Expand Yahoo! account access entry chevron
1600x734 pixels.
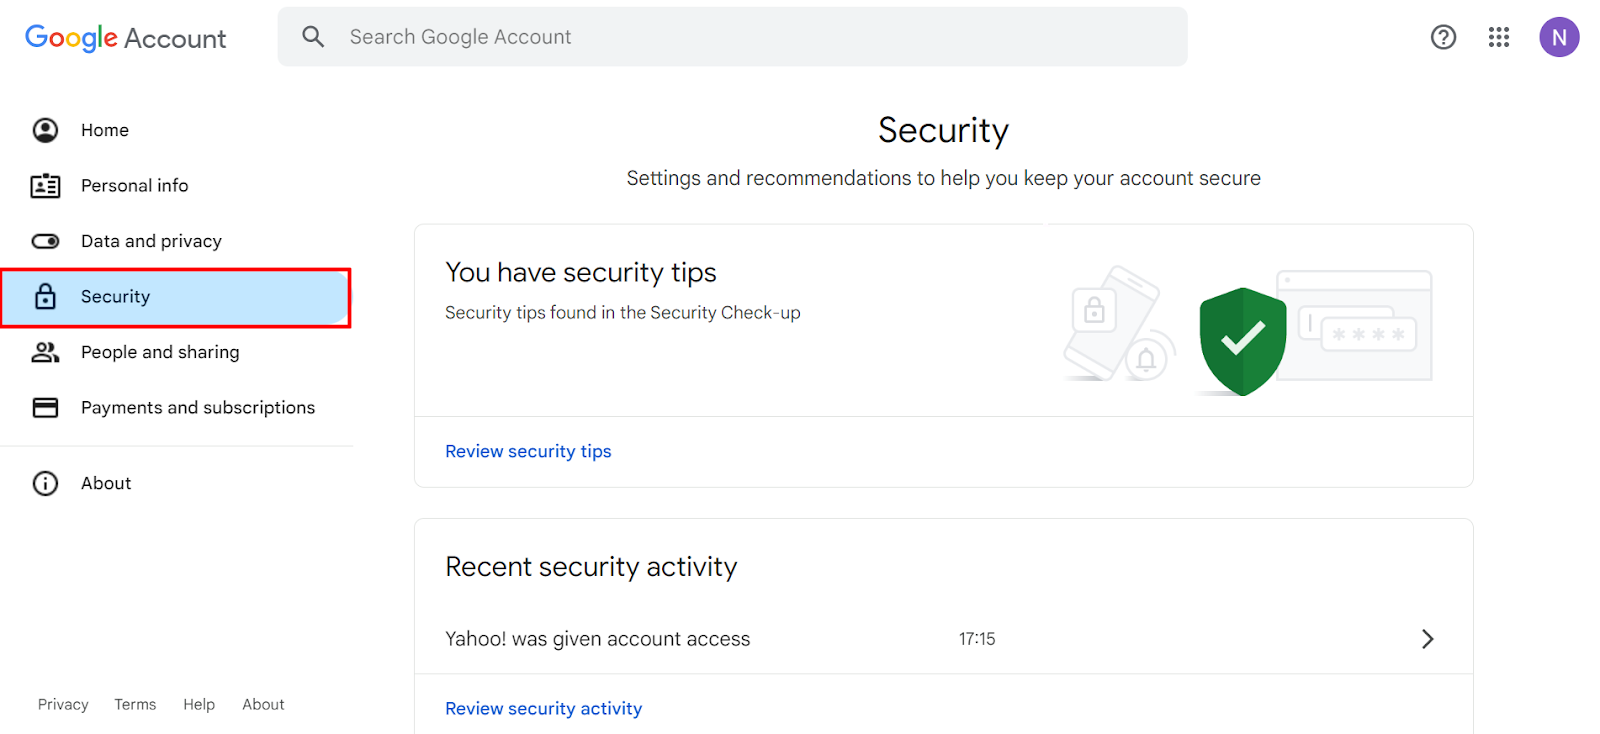(x=1427, y=639)
